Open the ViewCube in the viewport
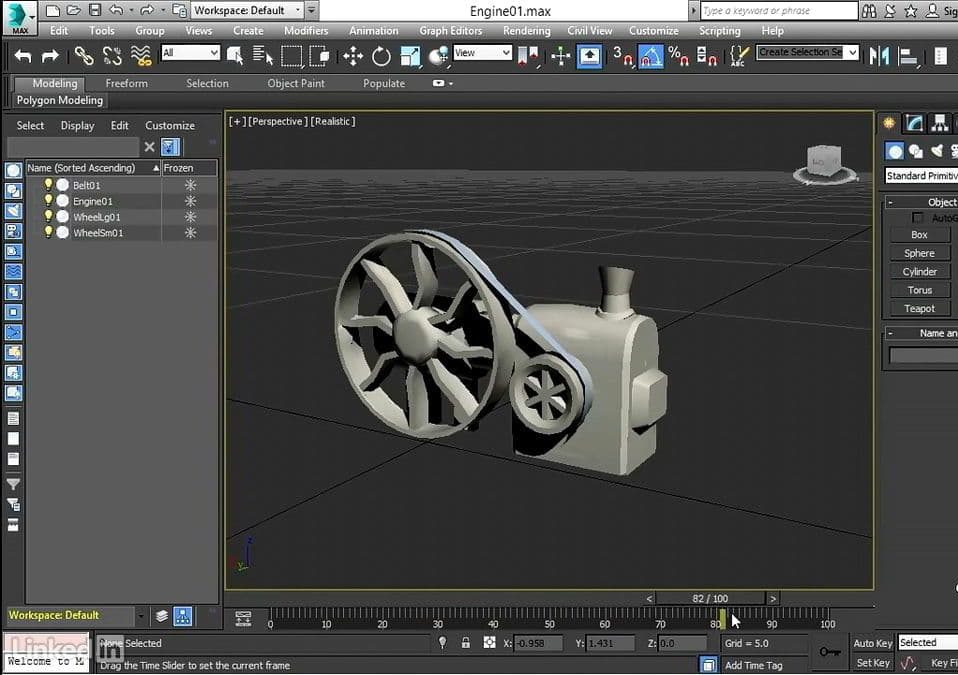 coord(825,163)
